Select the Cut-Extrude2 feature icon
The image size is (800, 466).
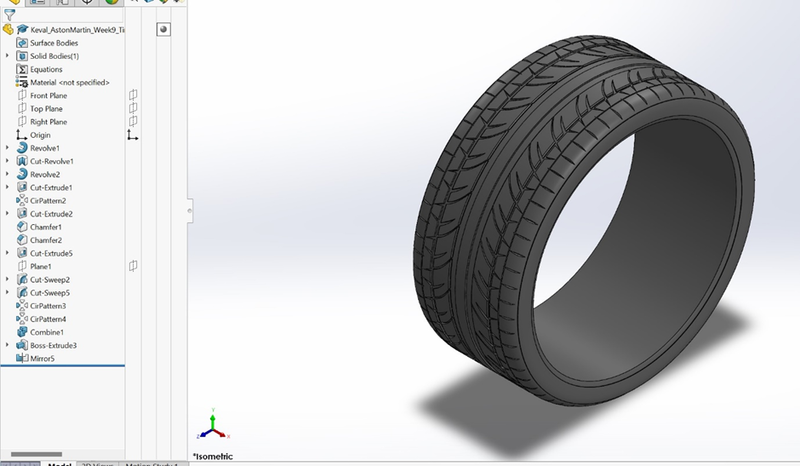[x=22, y=214]
